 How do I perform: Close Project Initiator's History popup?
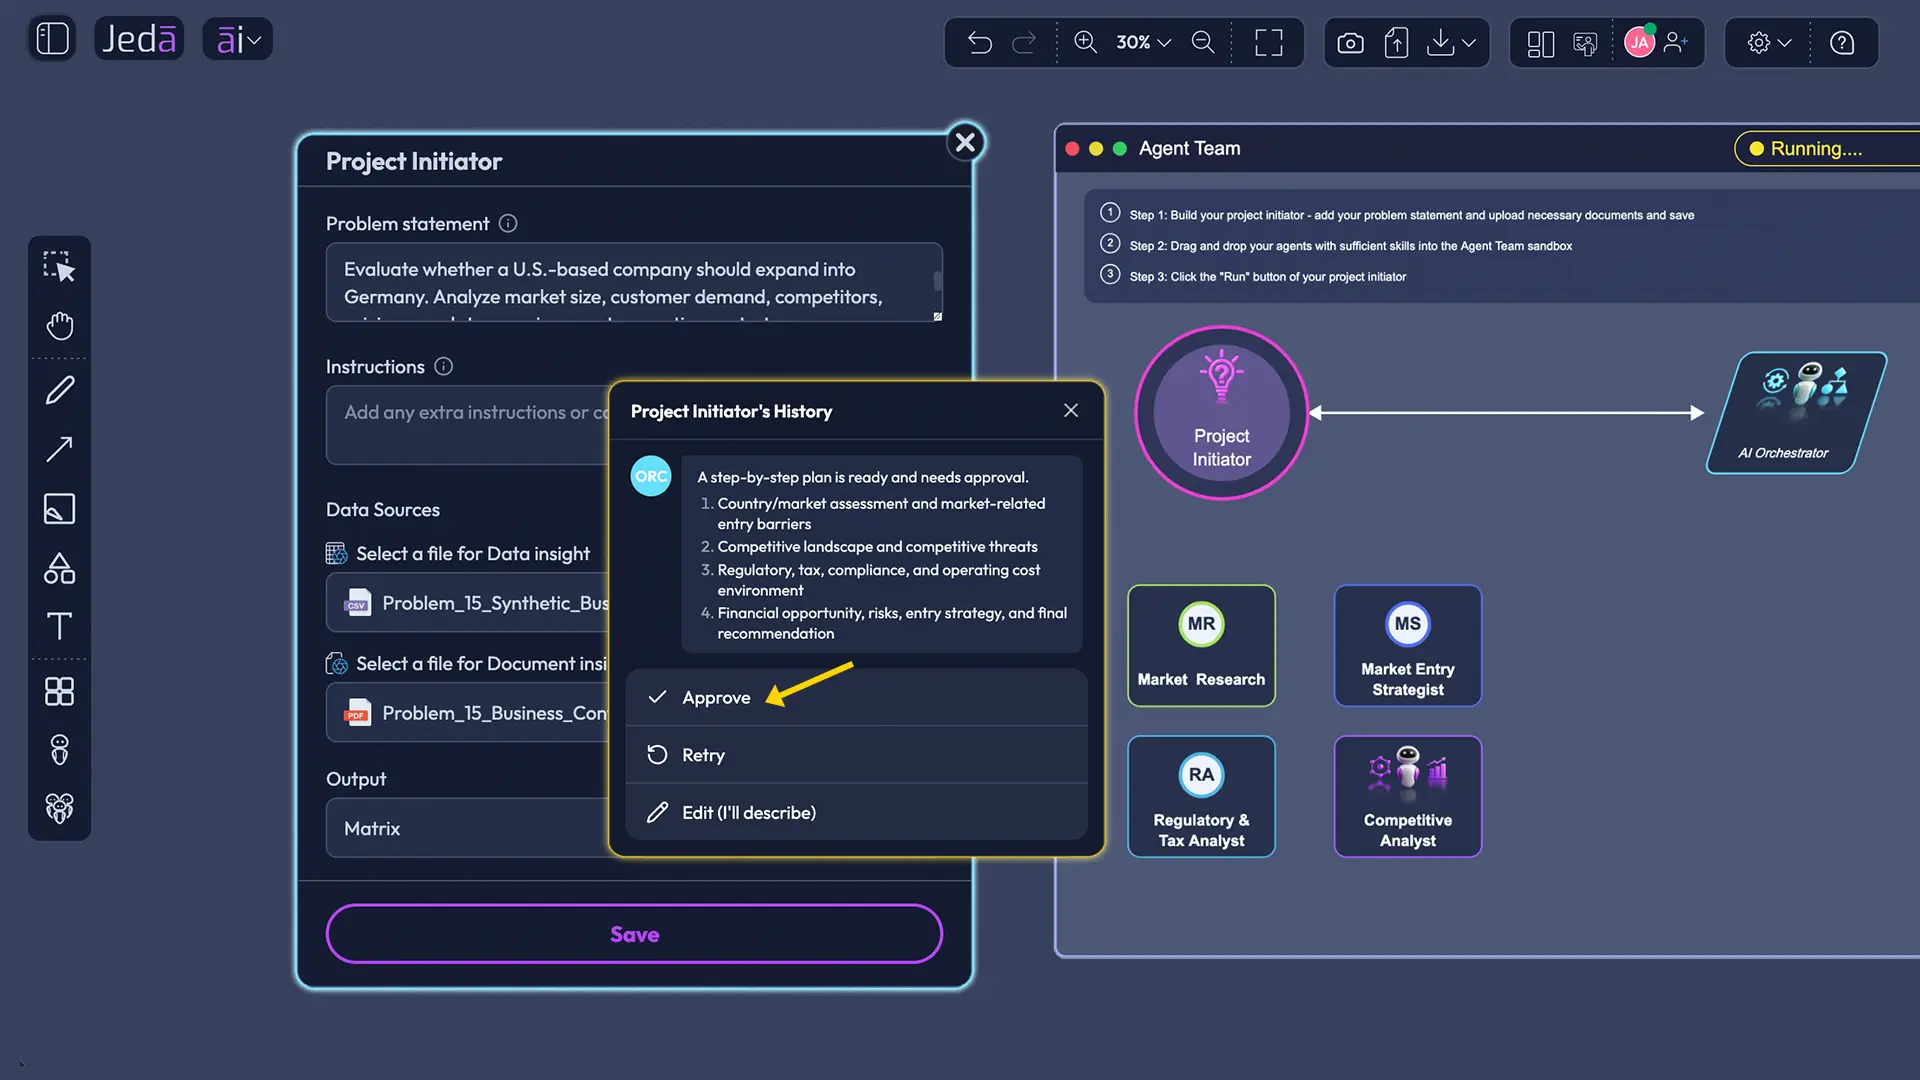1071,410
